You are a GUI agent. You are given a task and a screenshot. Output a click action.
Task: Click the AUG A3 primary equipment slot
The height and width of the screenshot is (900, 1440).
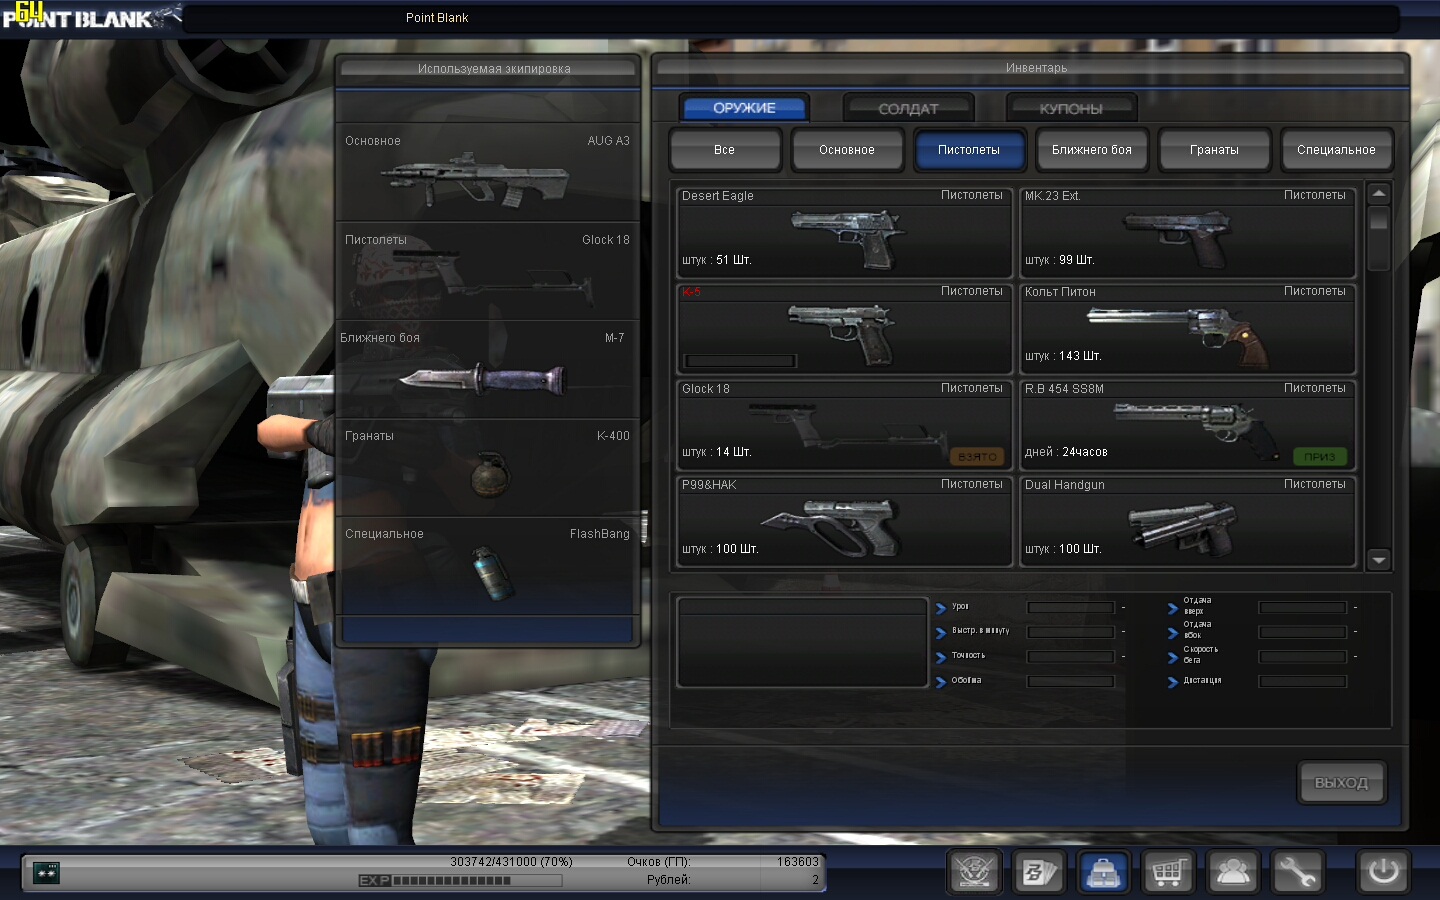coord(488,173)
